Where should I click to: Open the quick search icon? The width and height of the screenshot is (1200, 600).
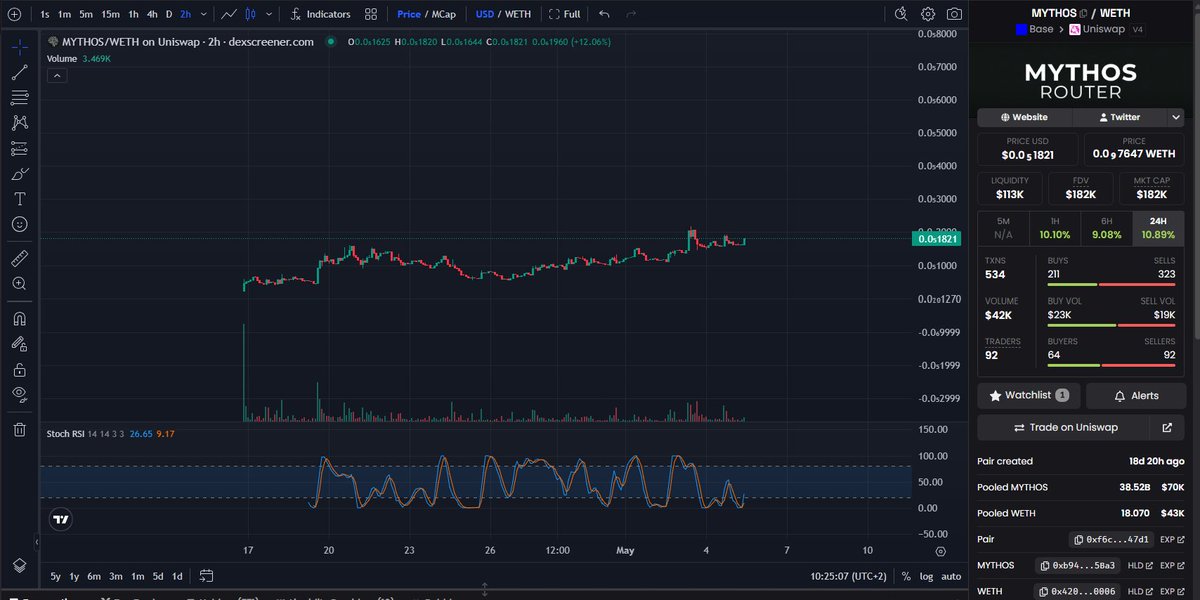901,14
